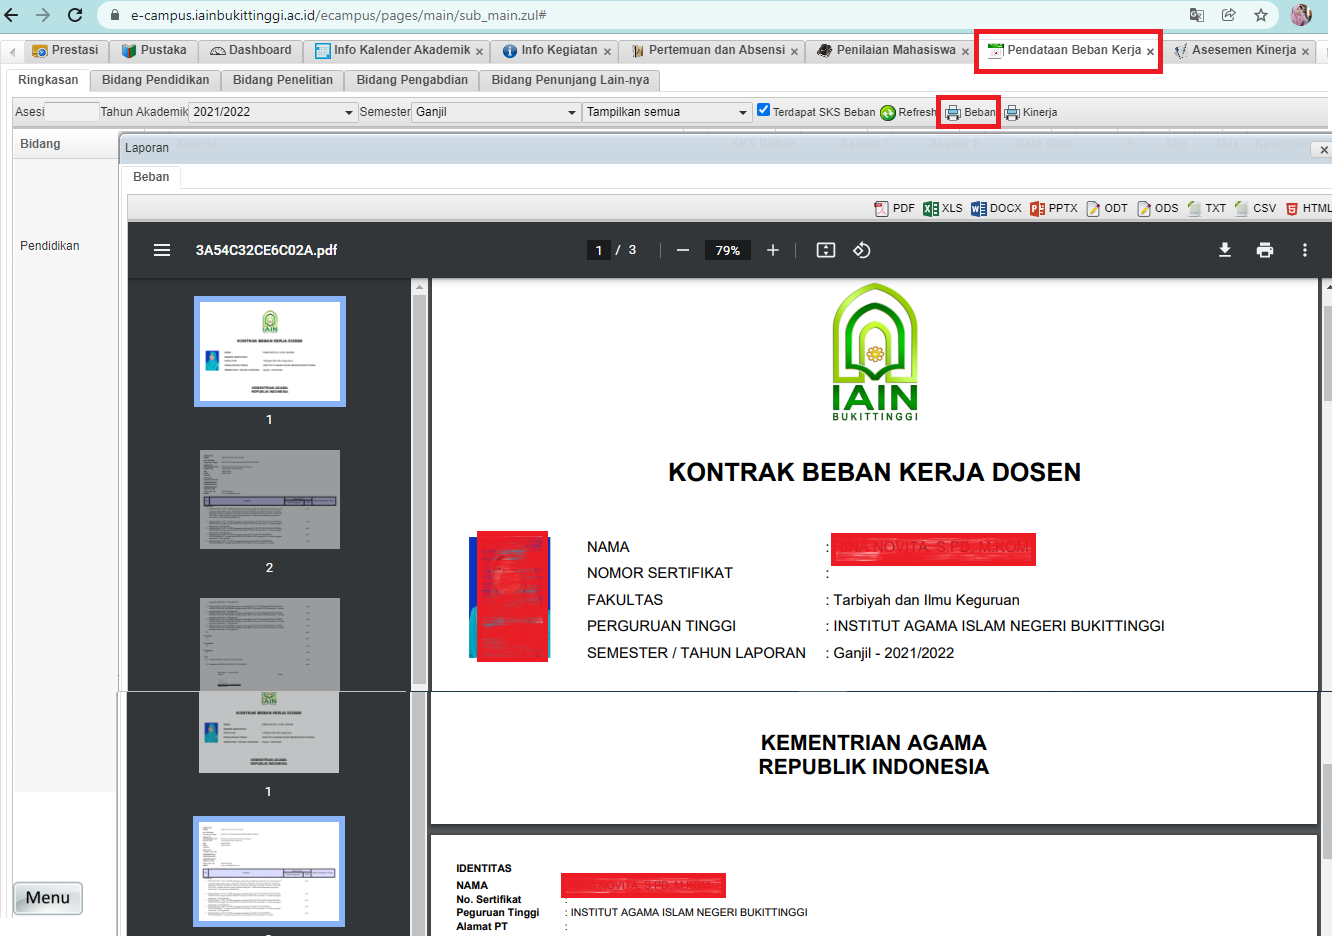1332x936 pixels.
Task: Zoom in the PDF with plus
Action: (x=772, y=250)
